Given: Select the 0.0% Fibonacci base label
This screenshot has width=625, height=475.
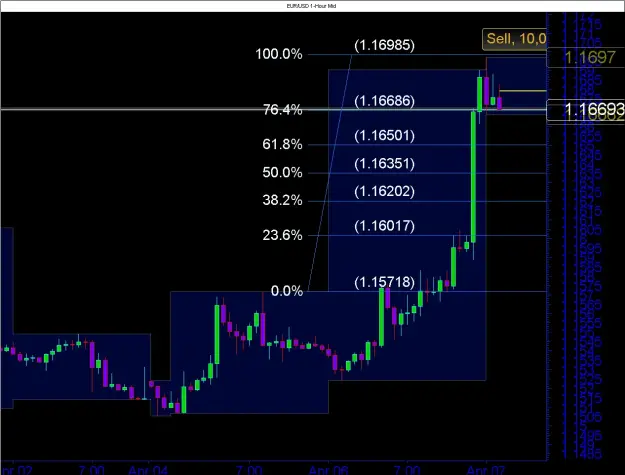Looking at the screenshot, I should tap(287, 291).
